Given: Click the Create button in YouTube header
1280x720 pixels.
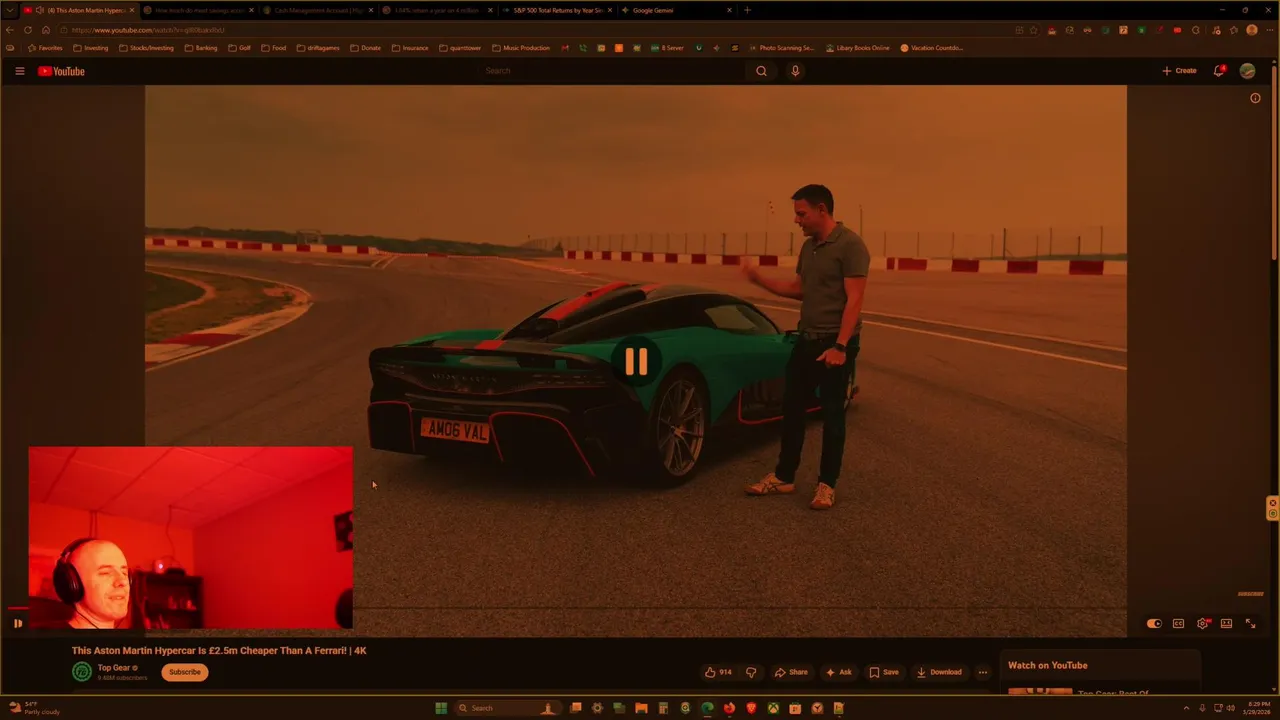Looking at the screenshot, I should [x=1179, y=71].
